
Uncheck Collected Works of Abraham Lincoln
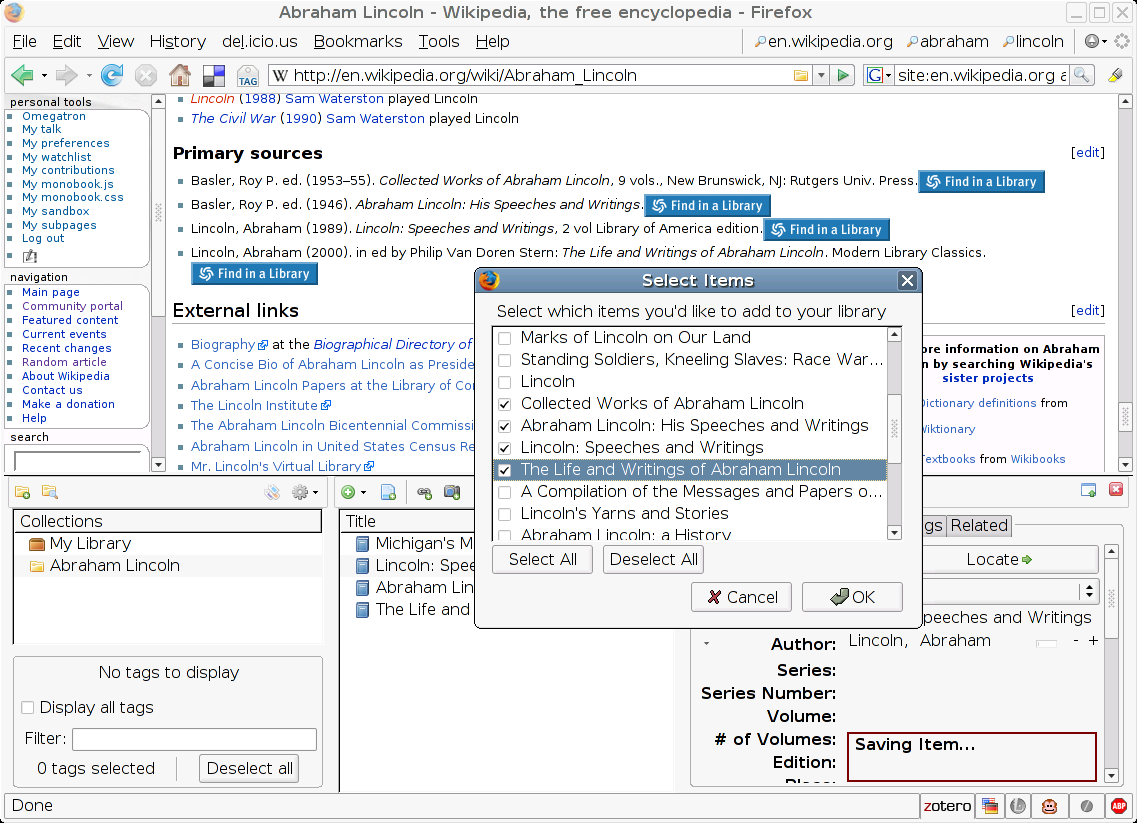[505, 404]
